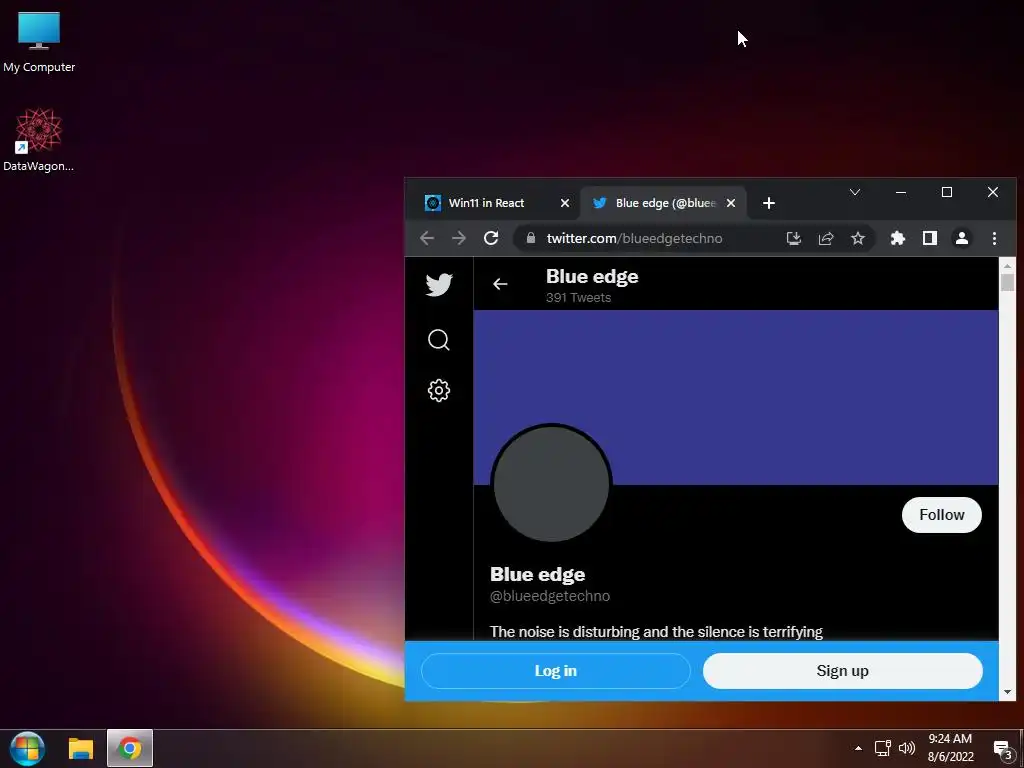Open the DataWagon desktop shortcut
The image size is (1024, 768).
coord(39,140)
